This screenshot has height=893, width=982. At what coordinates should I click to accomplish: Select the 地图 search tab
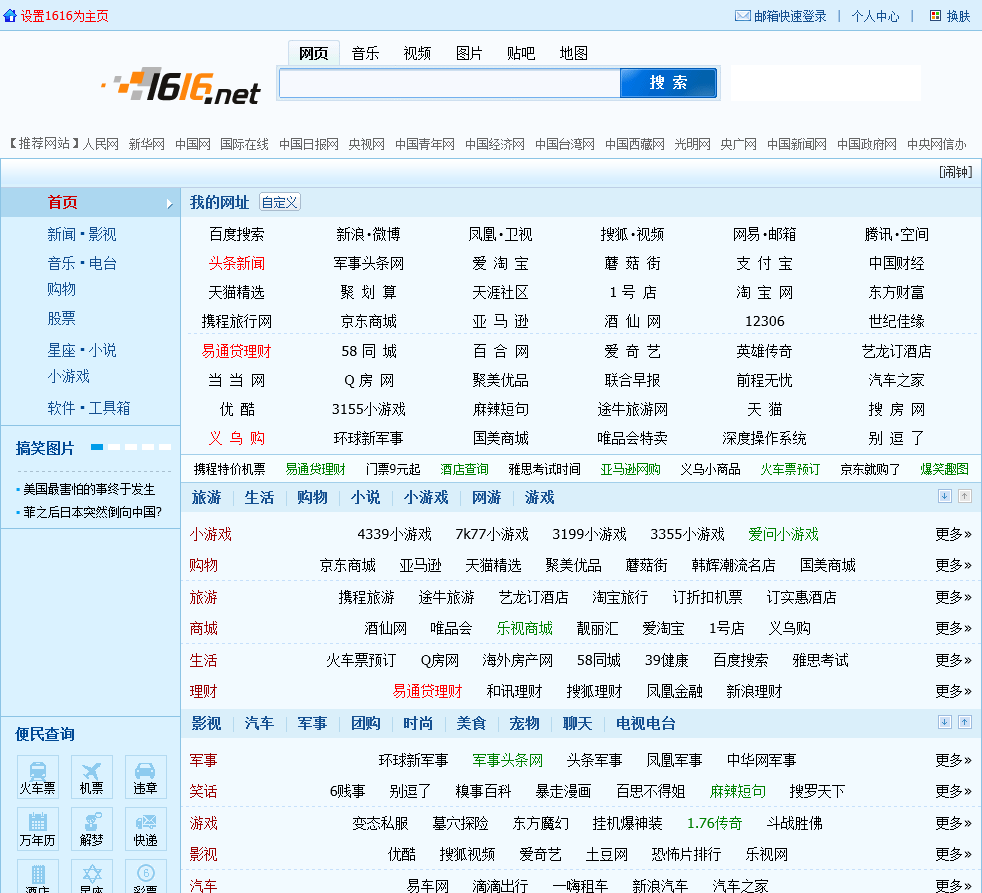(573, 53)
